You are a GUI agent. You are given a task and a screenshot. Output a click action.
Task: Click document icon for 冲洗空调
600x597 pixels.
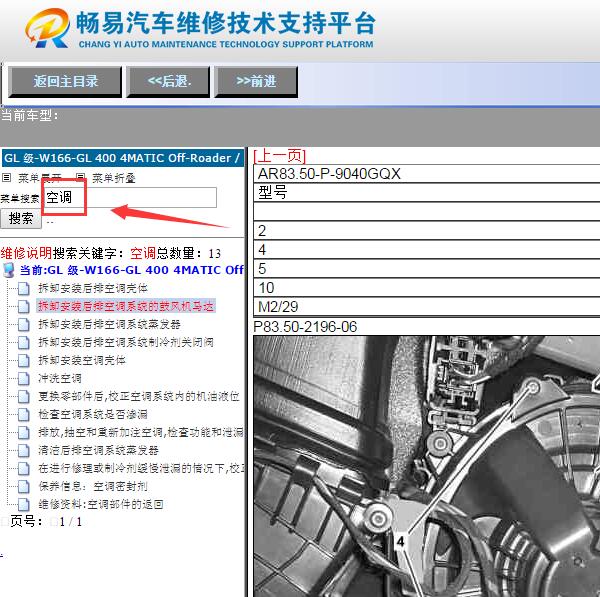(x=24, y=378)
